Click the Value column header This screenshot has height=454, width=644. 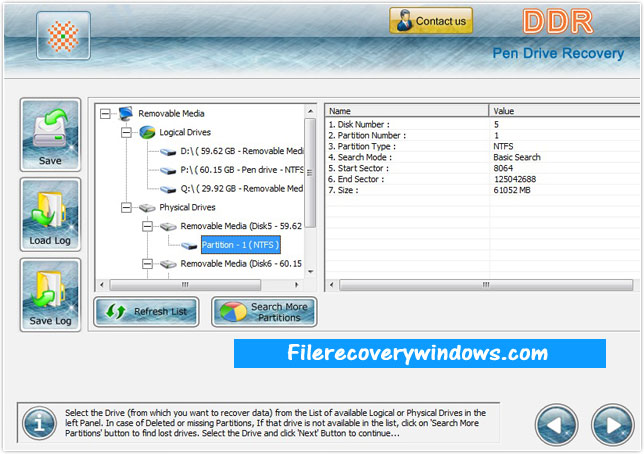tap(565, 111)
